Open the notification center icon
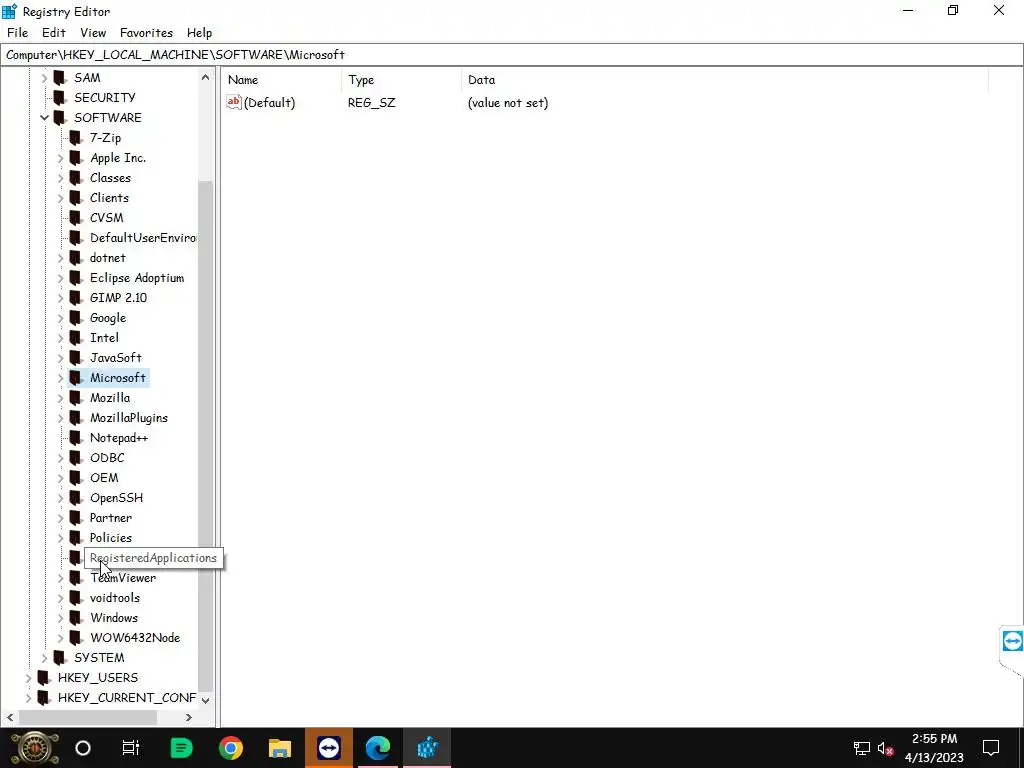This screenshot has width=1024, height=768. pyautogui.click(x=991, y=748)
